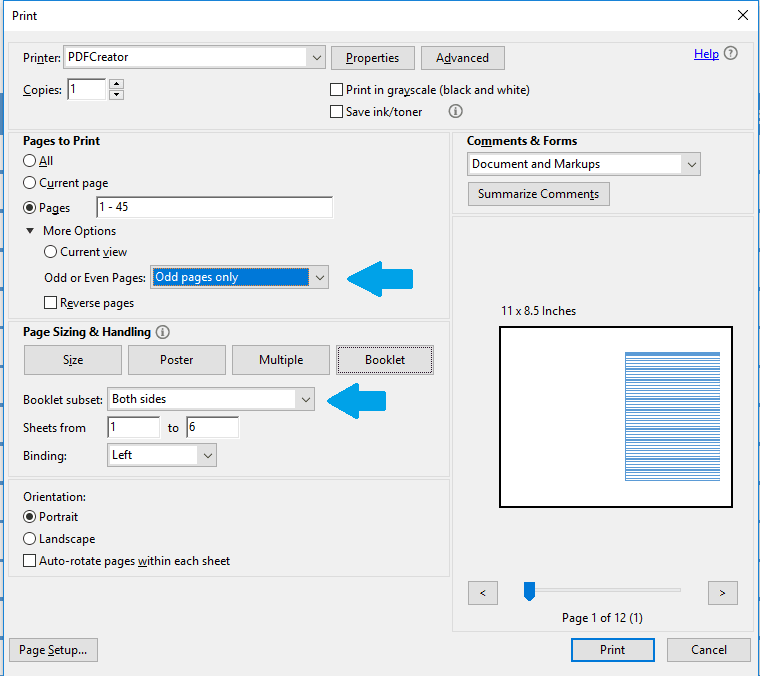Open the Odd or Even Pages dropdown
Viewport: 760px width, 676px height.
[239, 277]
